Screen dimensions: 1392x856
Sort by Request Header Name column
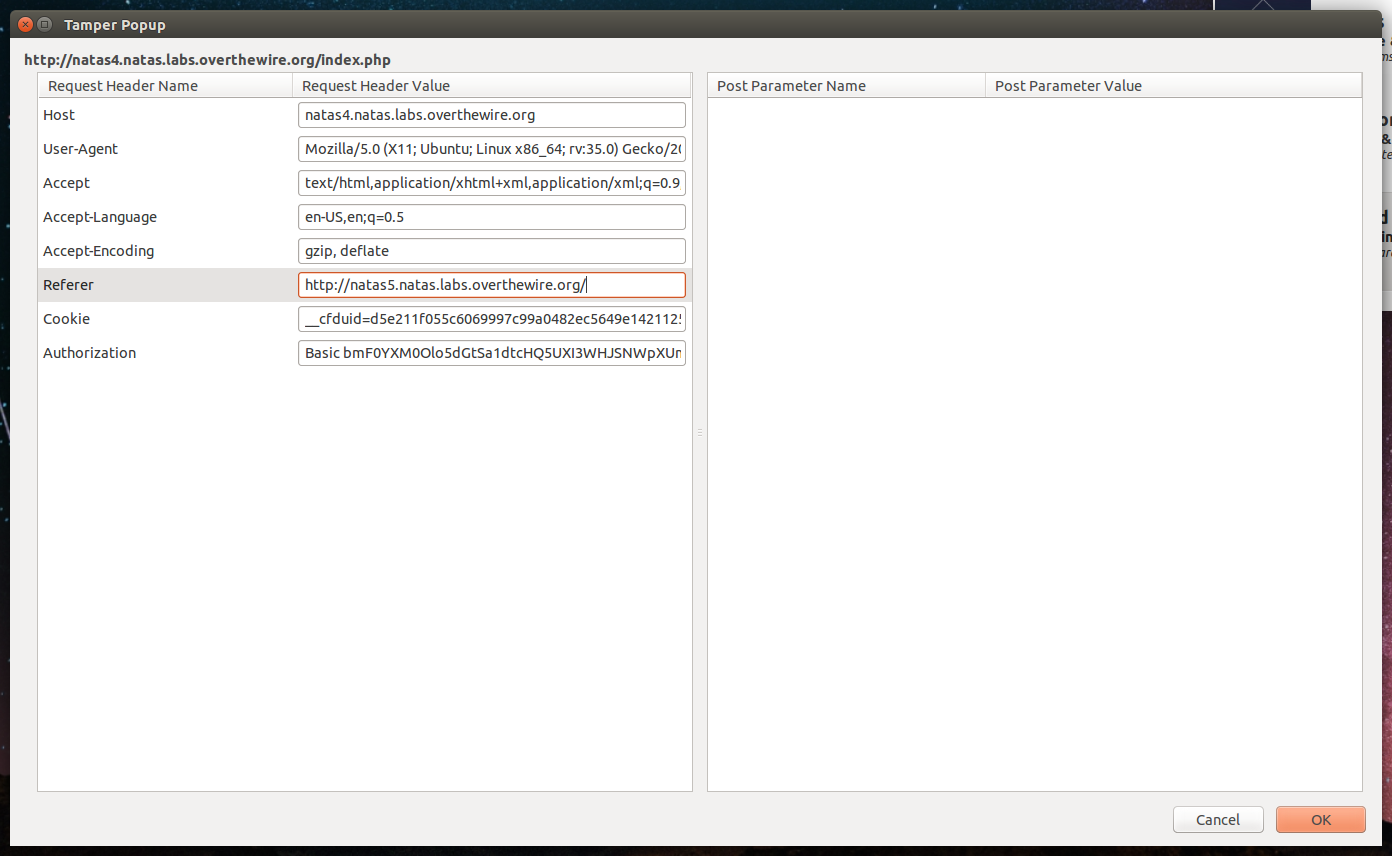click(x=165, y=86)
